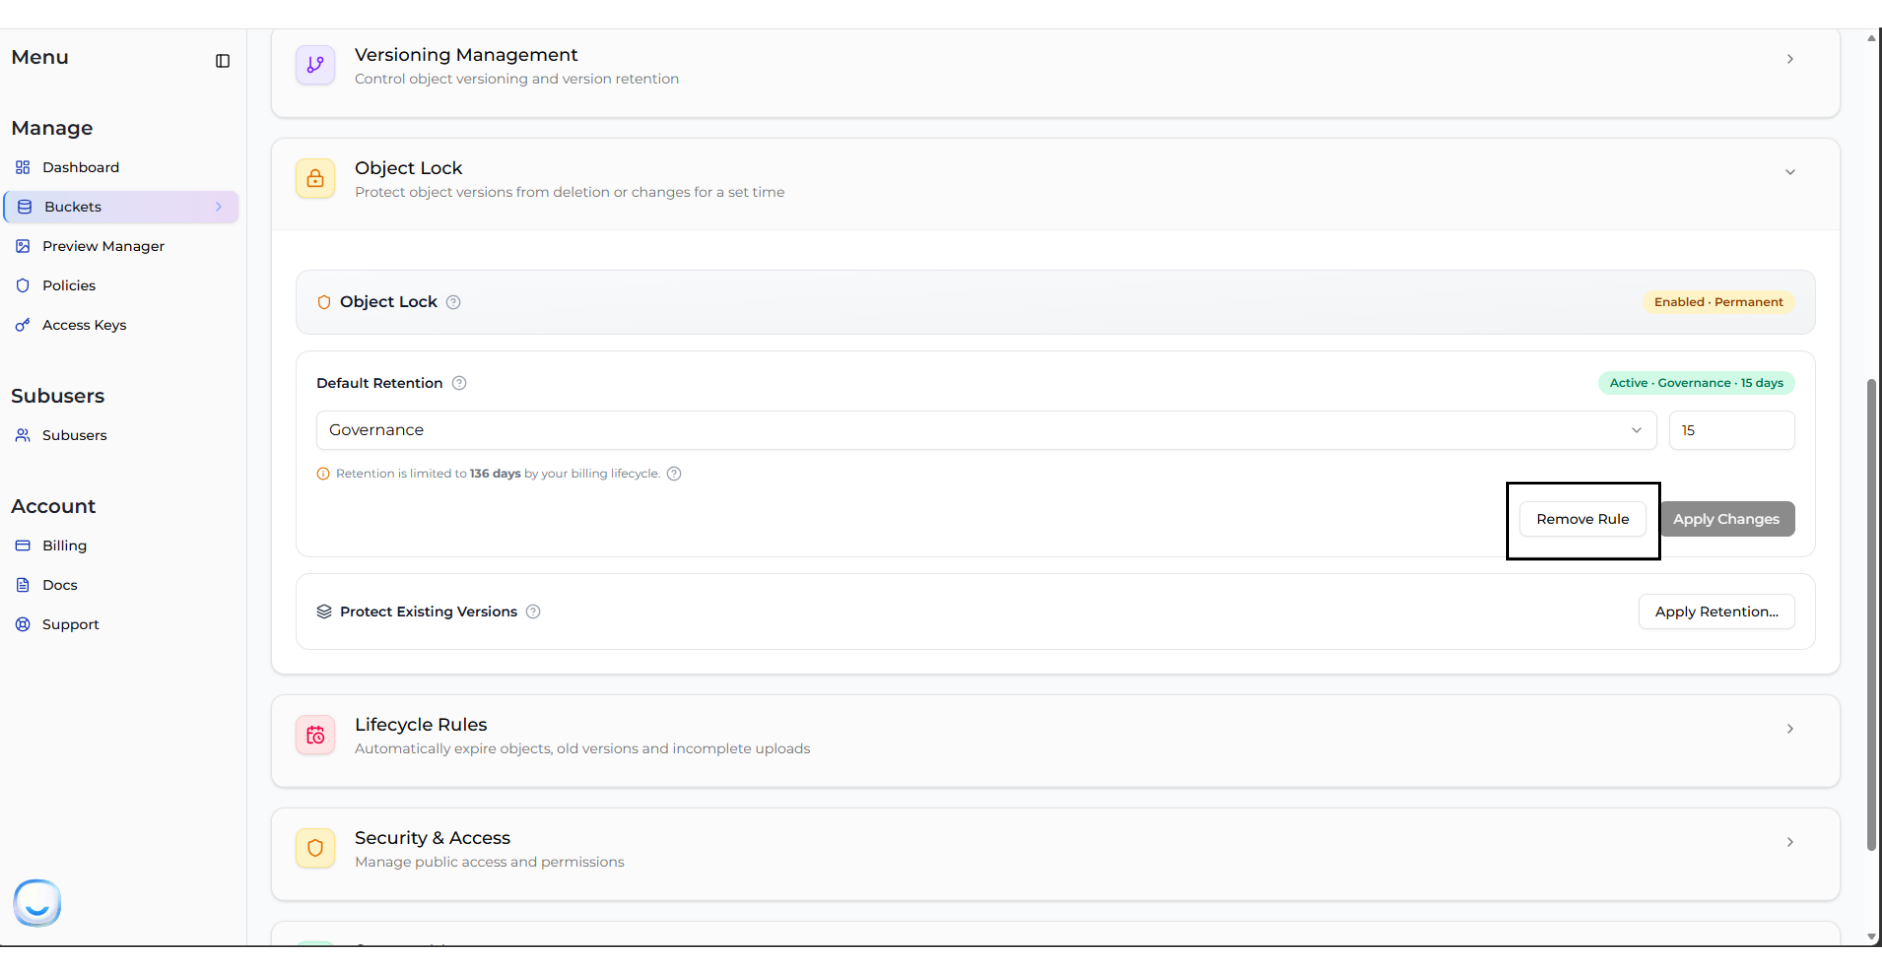The image size is (1882, 975).
Task: Open help icon beside Protect Existing Versions
Action: (533, 612)
